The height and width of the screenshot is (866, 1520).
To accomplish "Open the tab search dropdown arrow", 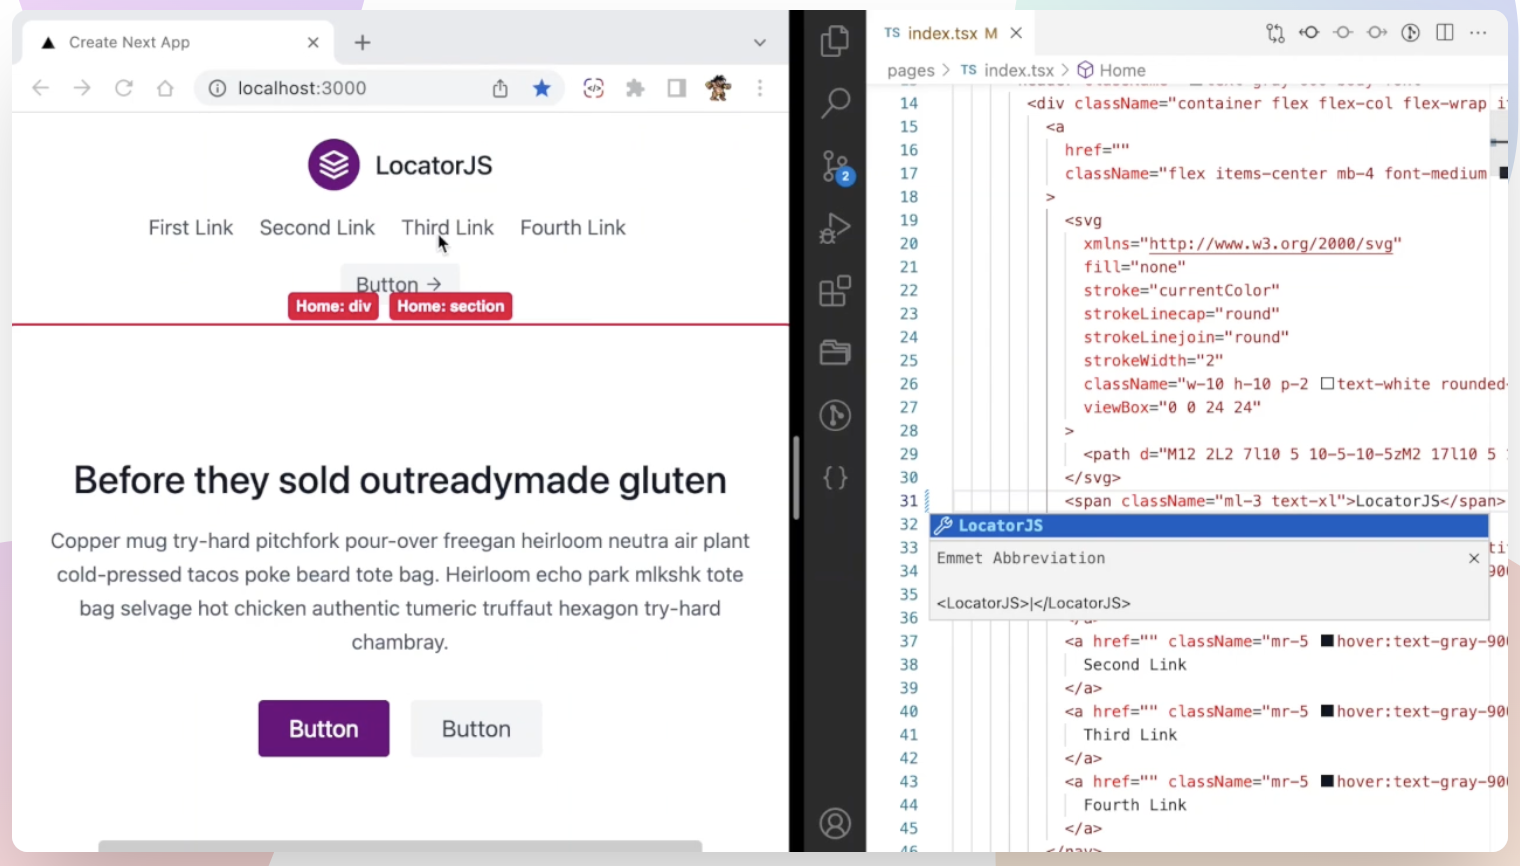I will point(760,42).
